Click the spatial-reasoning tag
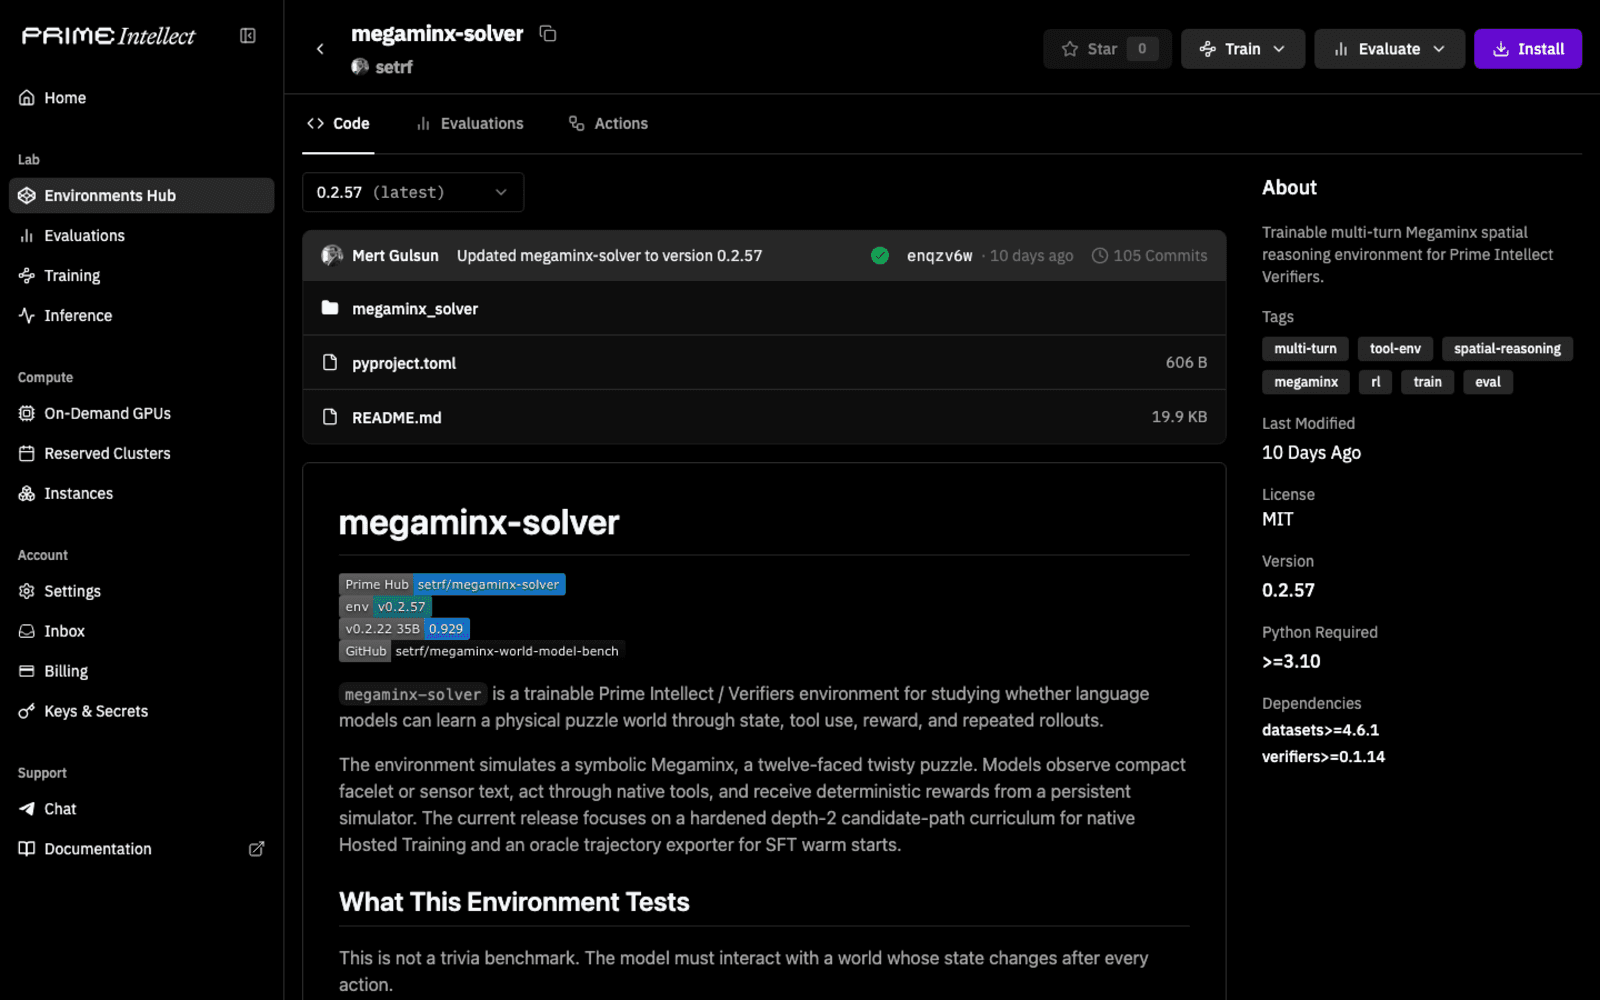Image resolution: width=1600 pixels, height=1000 pixels. 1507,348
